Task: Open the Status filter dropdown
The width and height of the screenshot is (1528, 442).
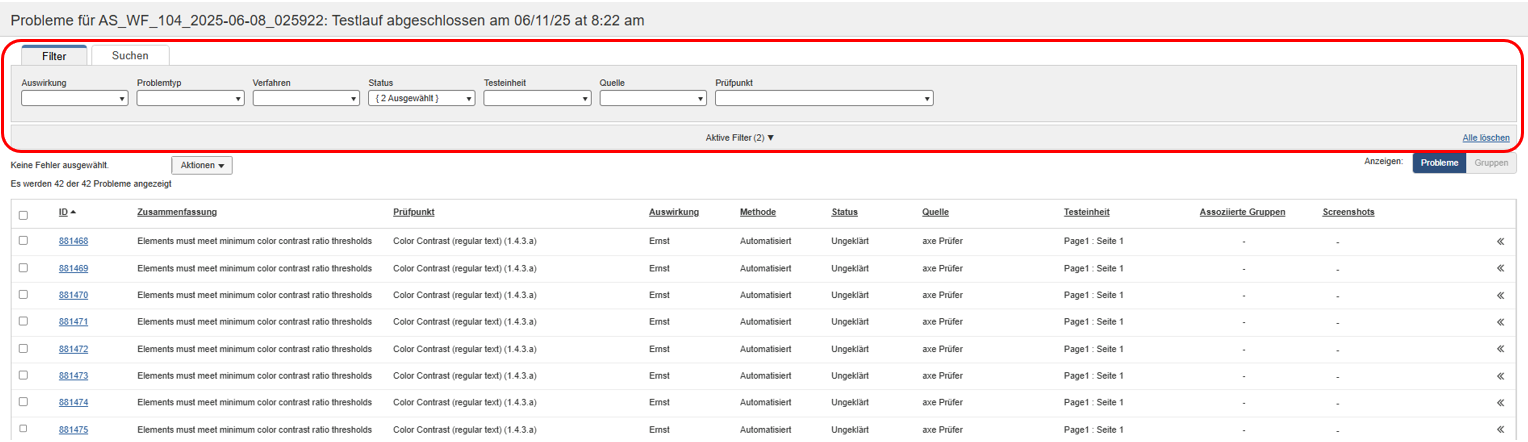Action: coord(421,98)
